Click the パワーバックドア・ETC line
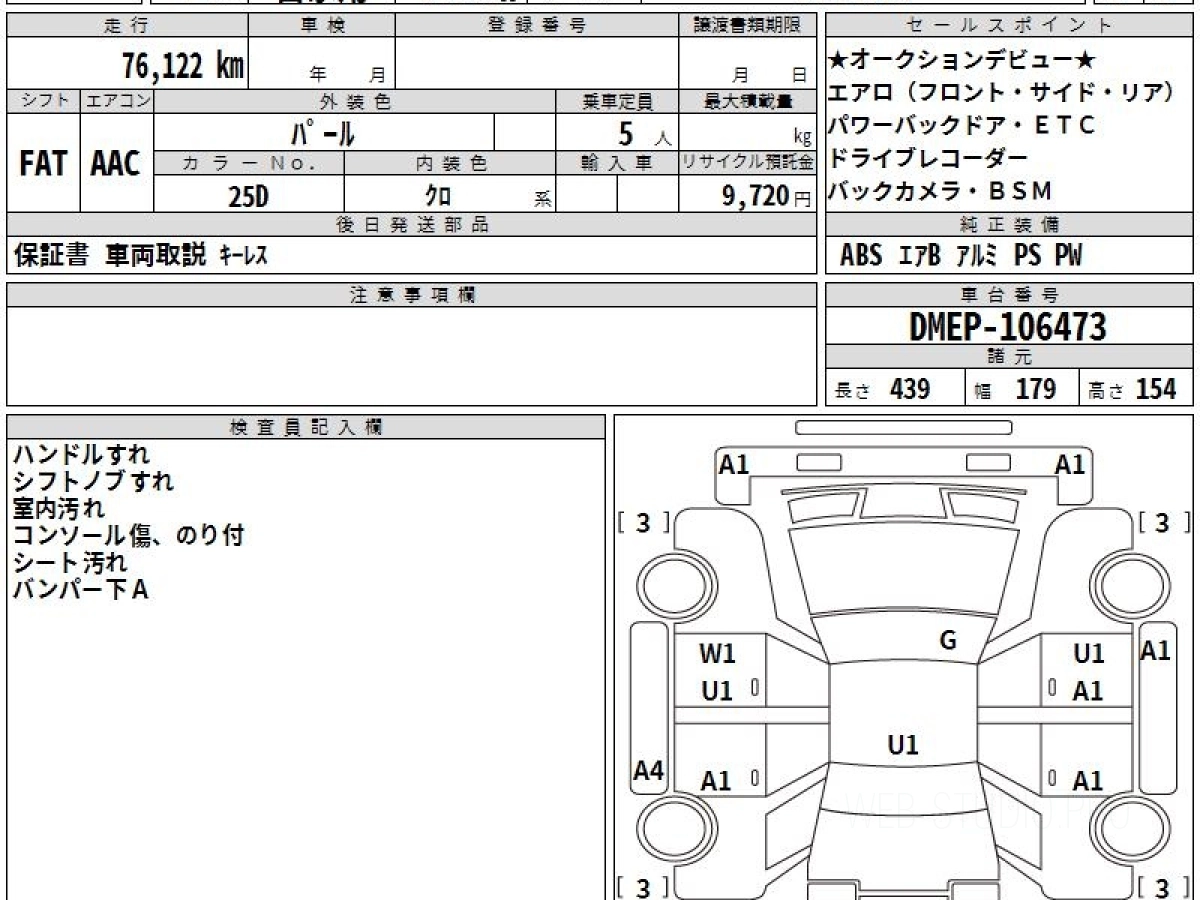Screen dimensions: 1200x900 (x=962, y=125)
